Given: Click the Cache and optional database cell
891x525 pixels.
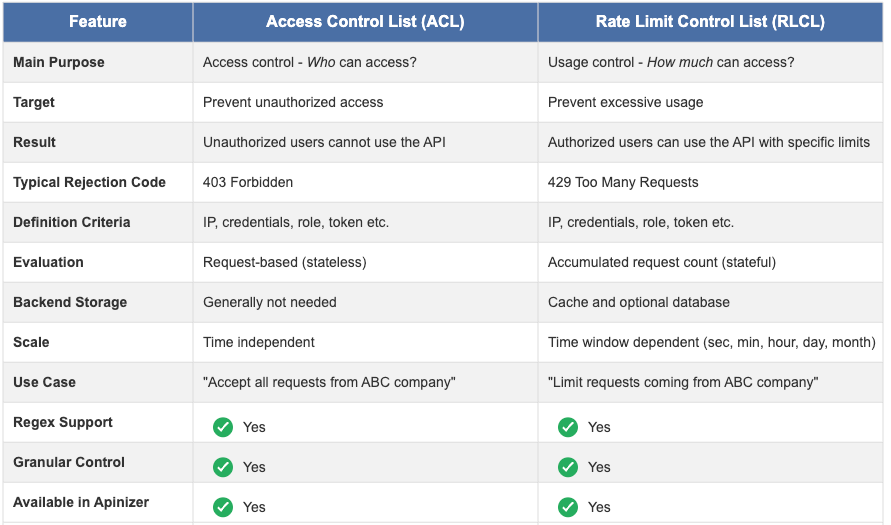Looking at the screenshot, I should [x=639, y=302].
